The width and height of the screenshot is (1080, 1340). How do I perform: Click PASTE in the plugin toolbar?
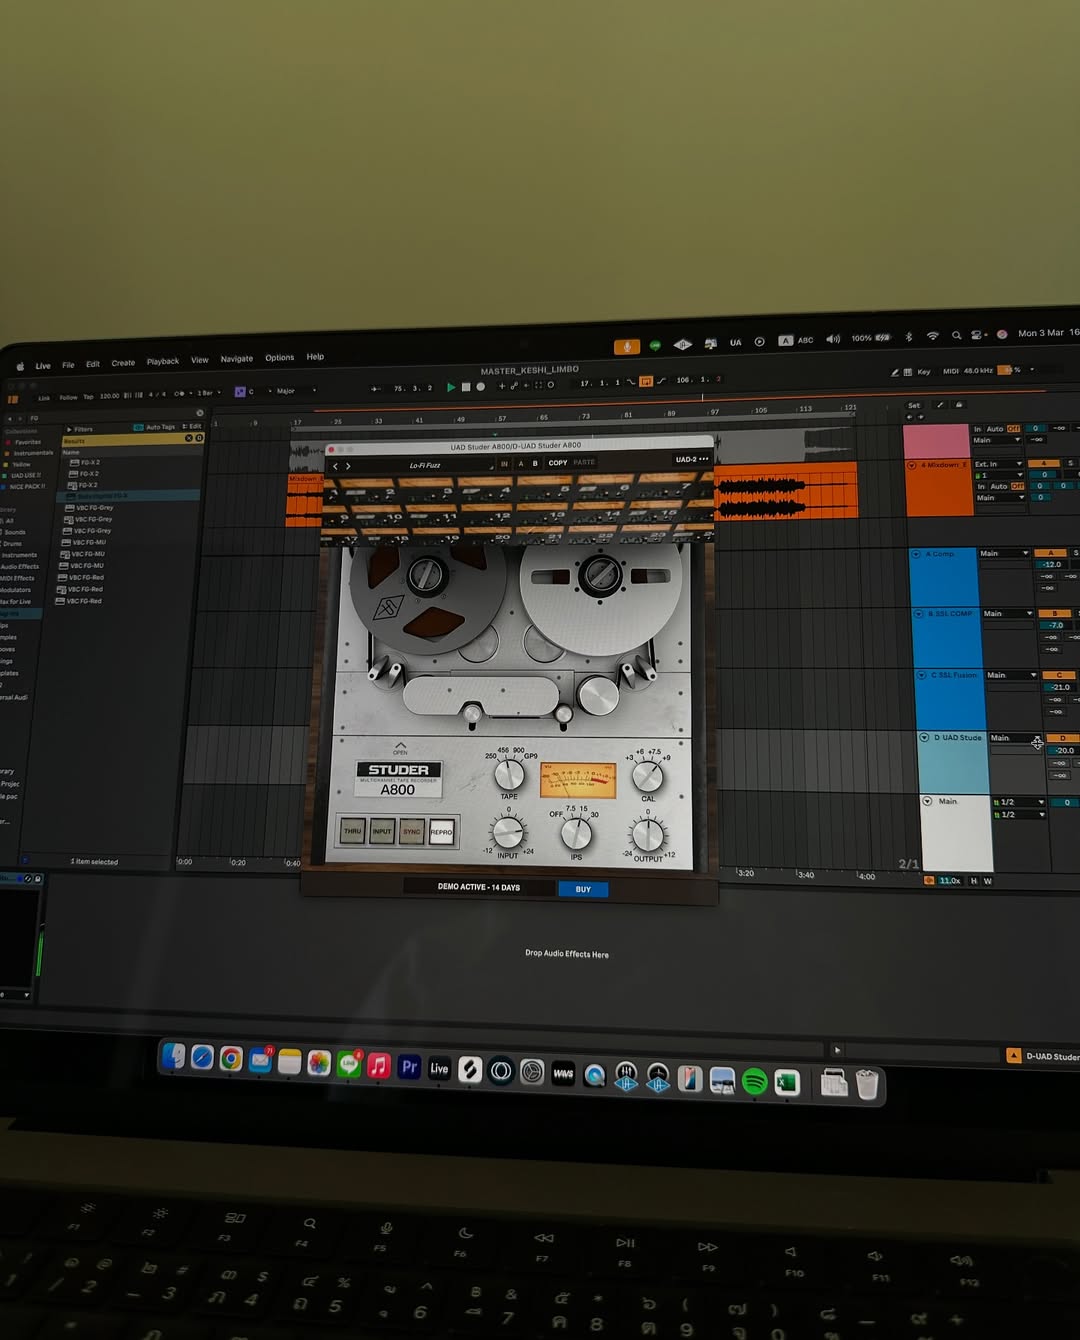tap(584, 462)
